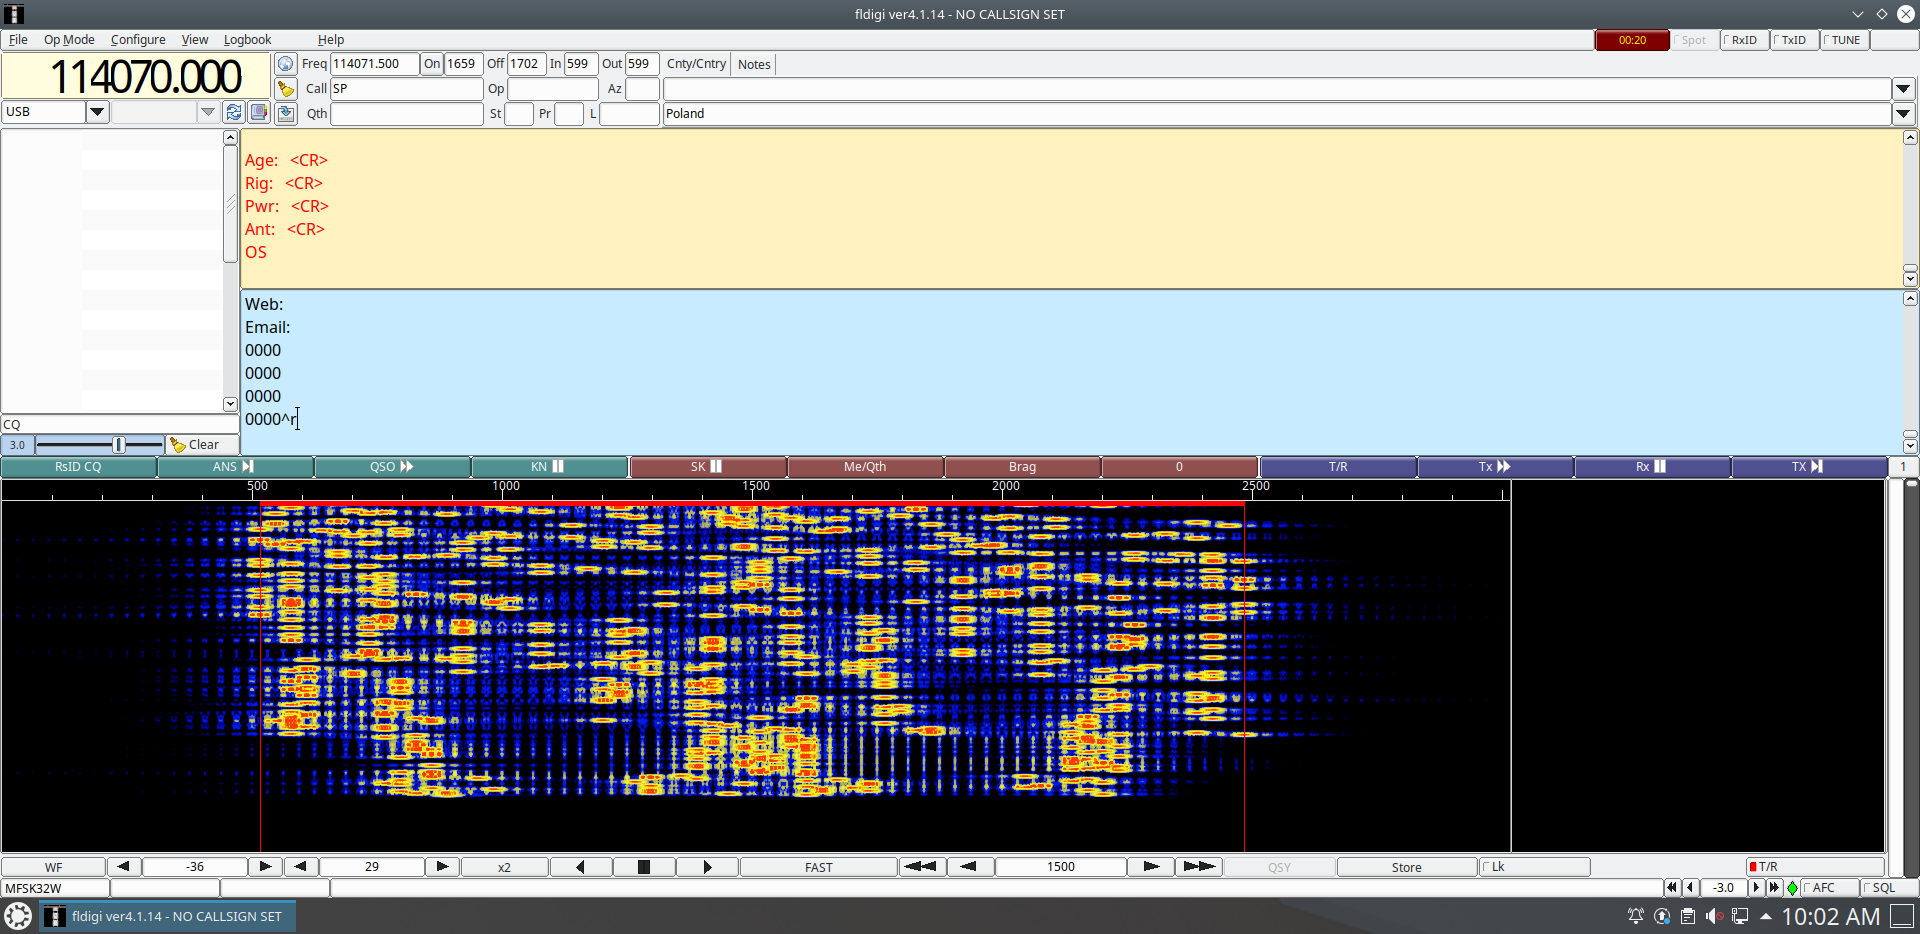Screen dimensions: 1920x934
Task: Decrease the waterfall range left of 29
Action: (300, 867)
